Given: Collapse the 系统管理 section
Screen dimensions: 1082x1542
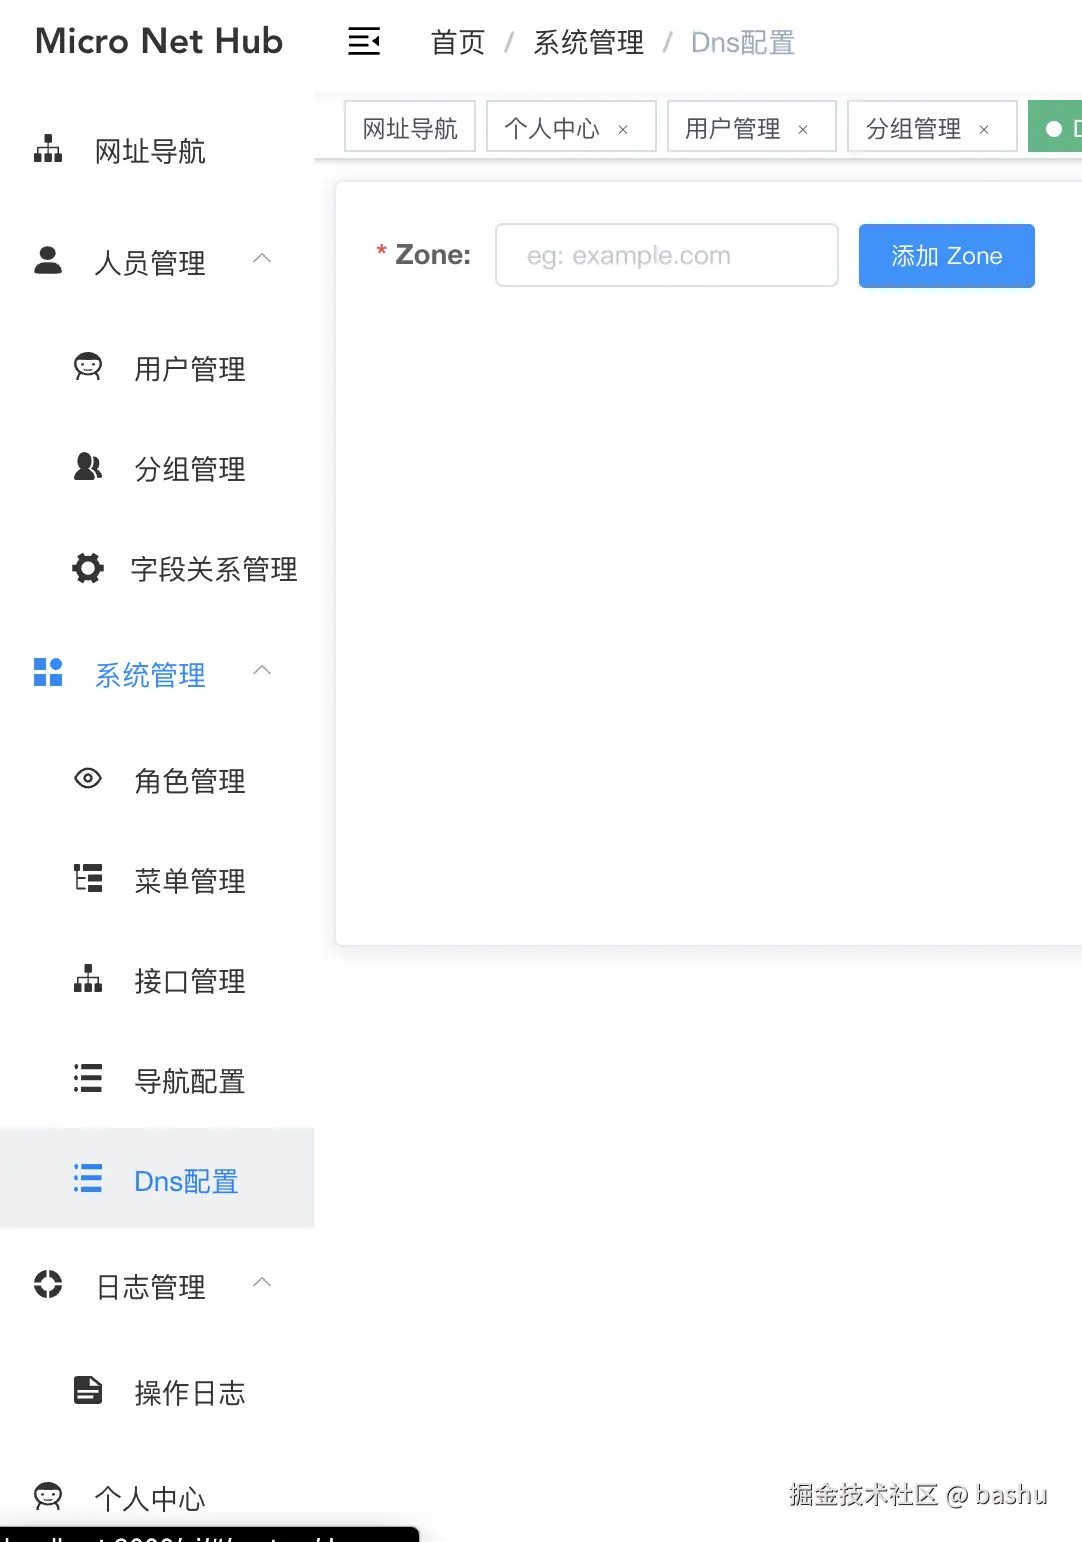Looking at the screenshot, I should coord(262,670).
